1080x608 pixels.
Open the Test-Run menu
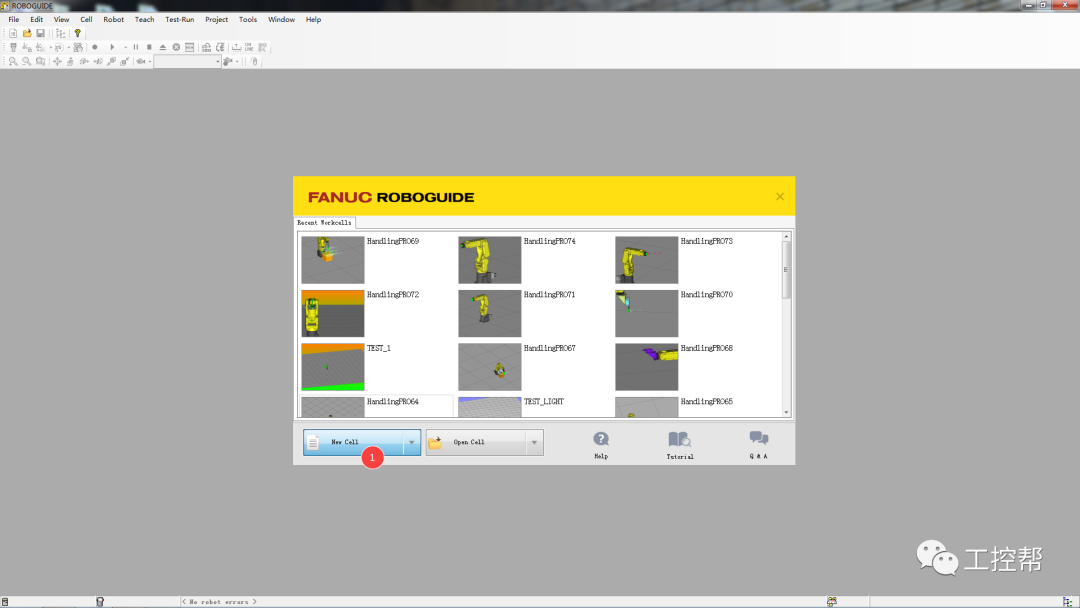click(180, 19)
